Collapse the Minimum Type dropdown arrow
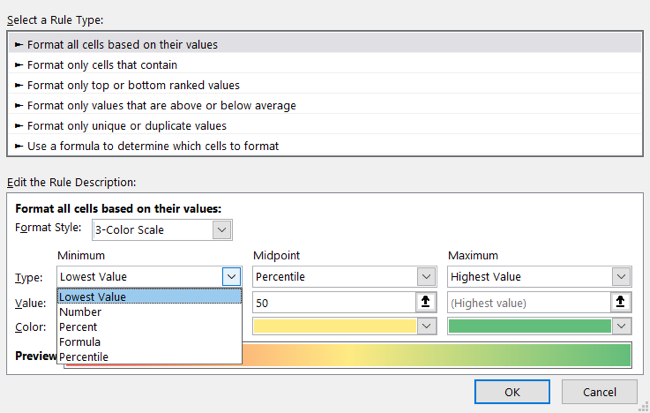The height and width of the screenshot is (413, 650). (231, 277)
